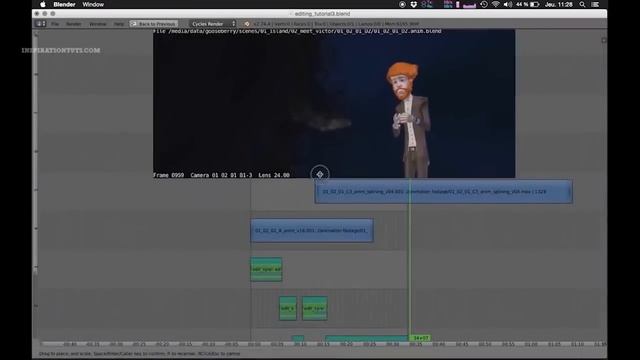Select the long blue spinning animation strip
Viewport: 640px width, 360px height.
tap(443, 191)
